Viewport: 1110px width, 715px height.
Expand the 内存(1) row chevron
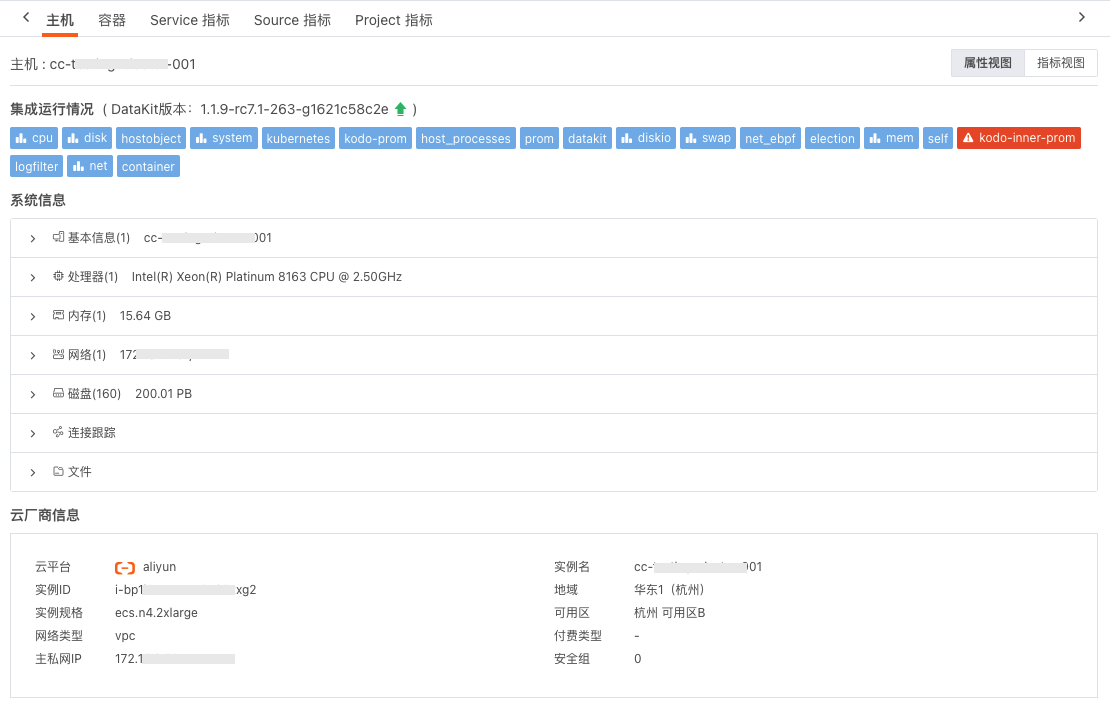tap(33, 316)
